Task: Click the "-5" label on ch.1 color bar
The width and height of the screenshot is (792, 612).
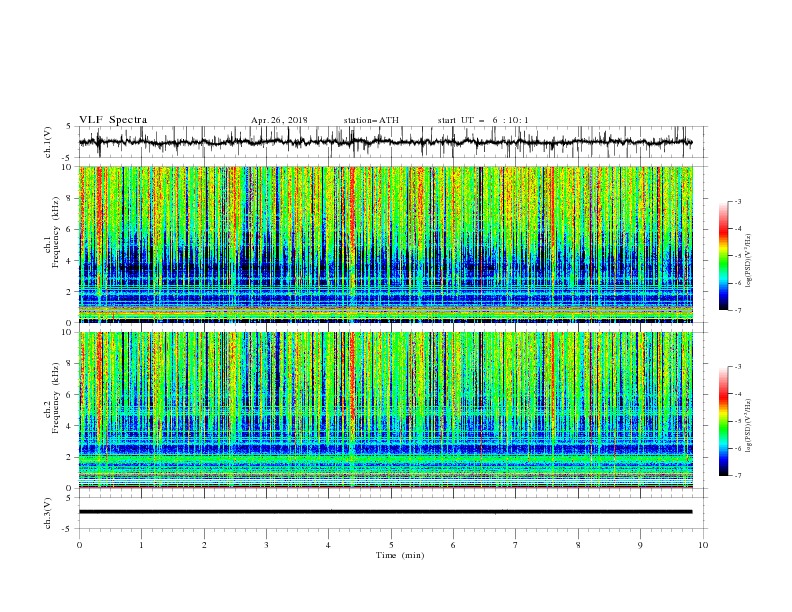Action: 738,256
